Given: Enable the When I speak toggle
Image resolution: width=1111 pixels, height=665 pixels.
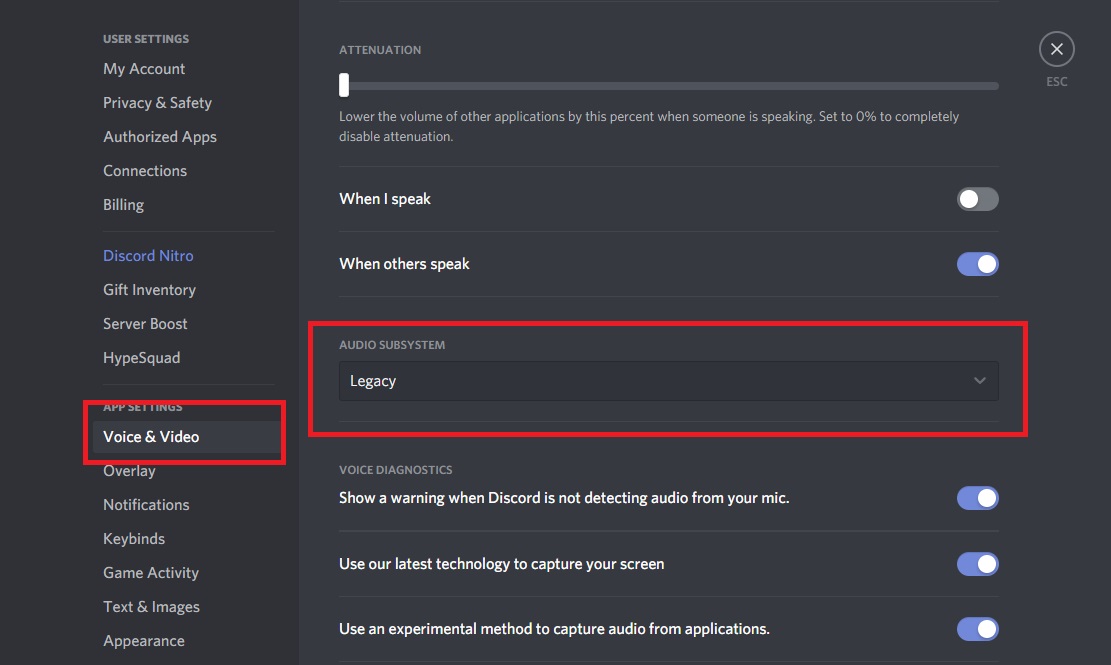Looking at the screenshot, I should click(x=977, y=199).
